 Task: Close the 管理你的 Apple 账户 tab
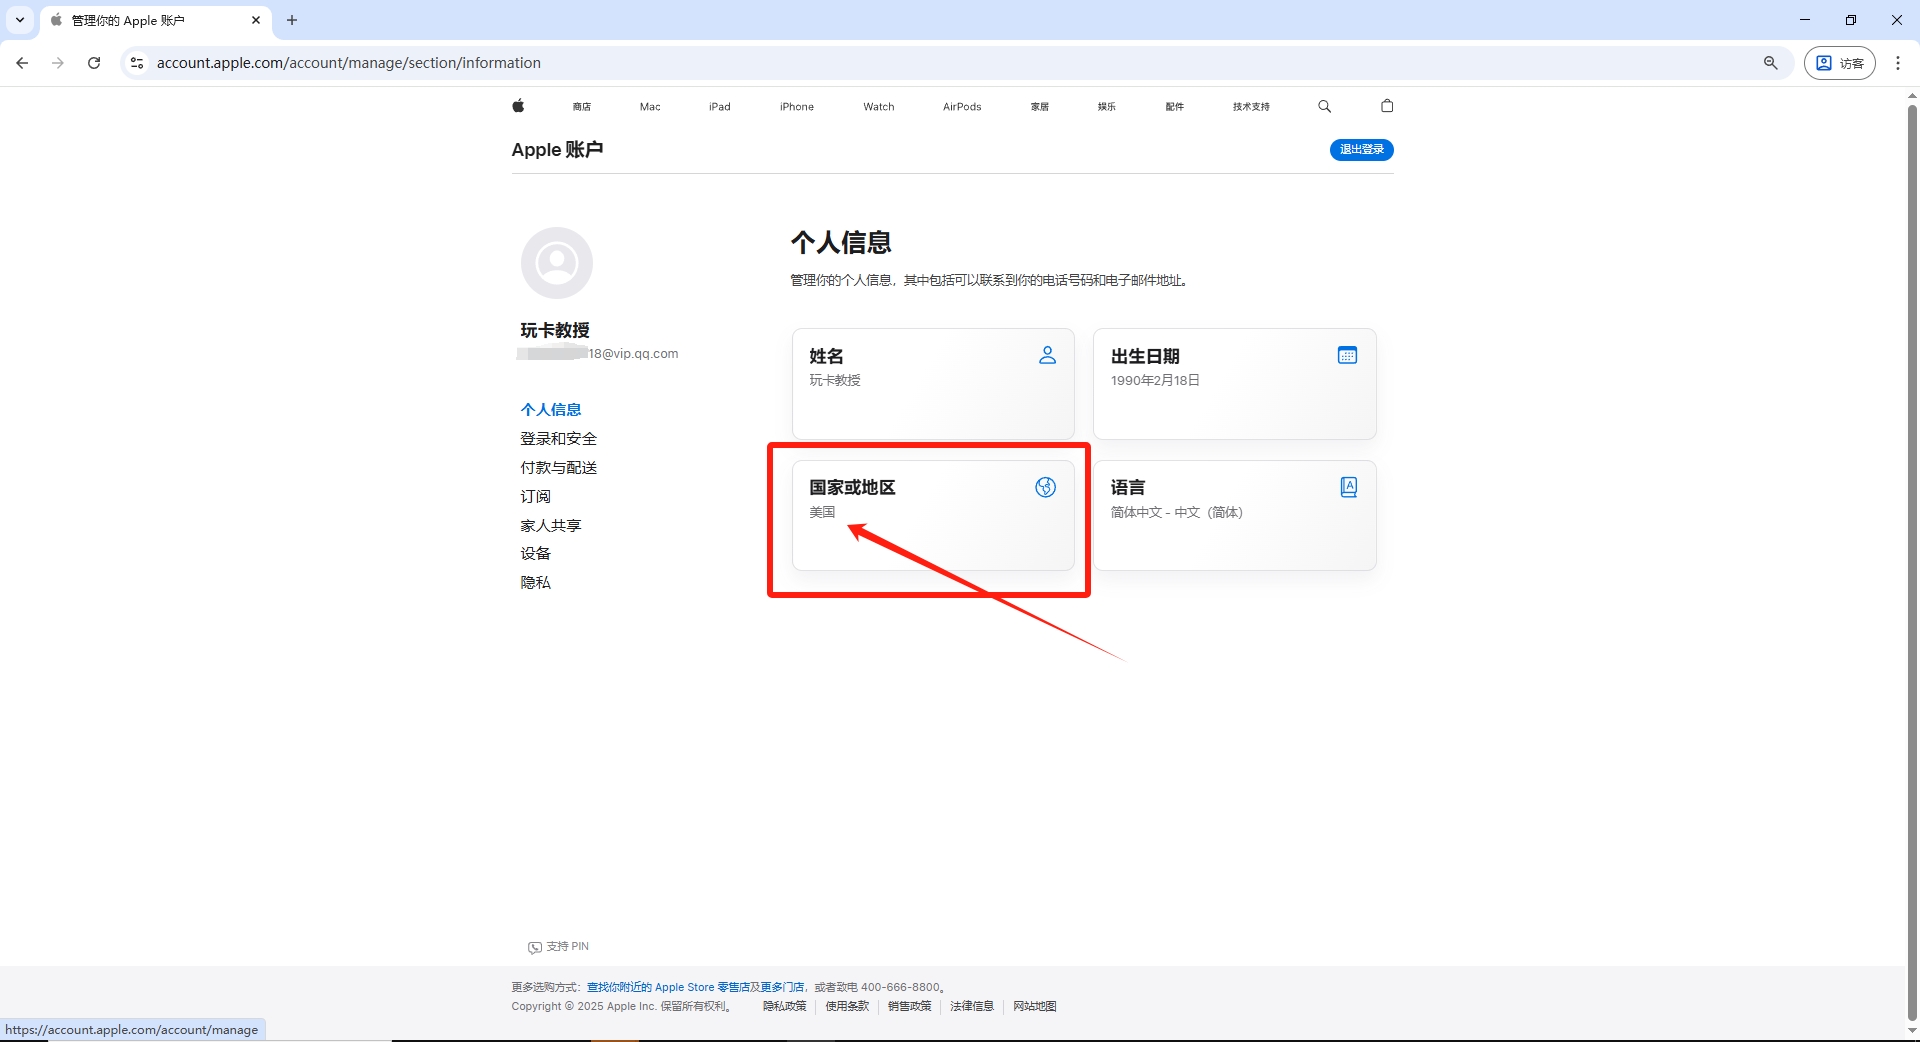pos(256,20)
